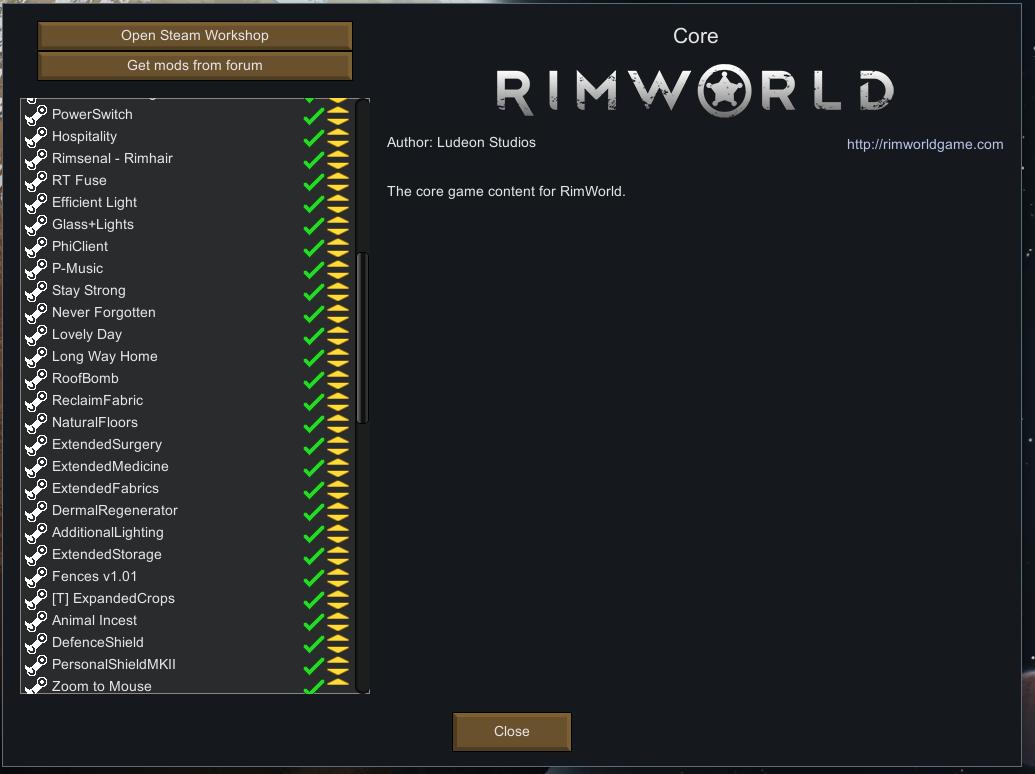Click the Steam icon beside RT Fuse

tap(36, 181)
